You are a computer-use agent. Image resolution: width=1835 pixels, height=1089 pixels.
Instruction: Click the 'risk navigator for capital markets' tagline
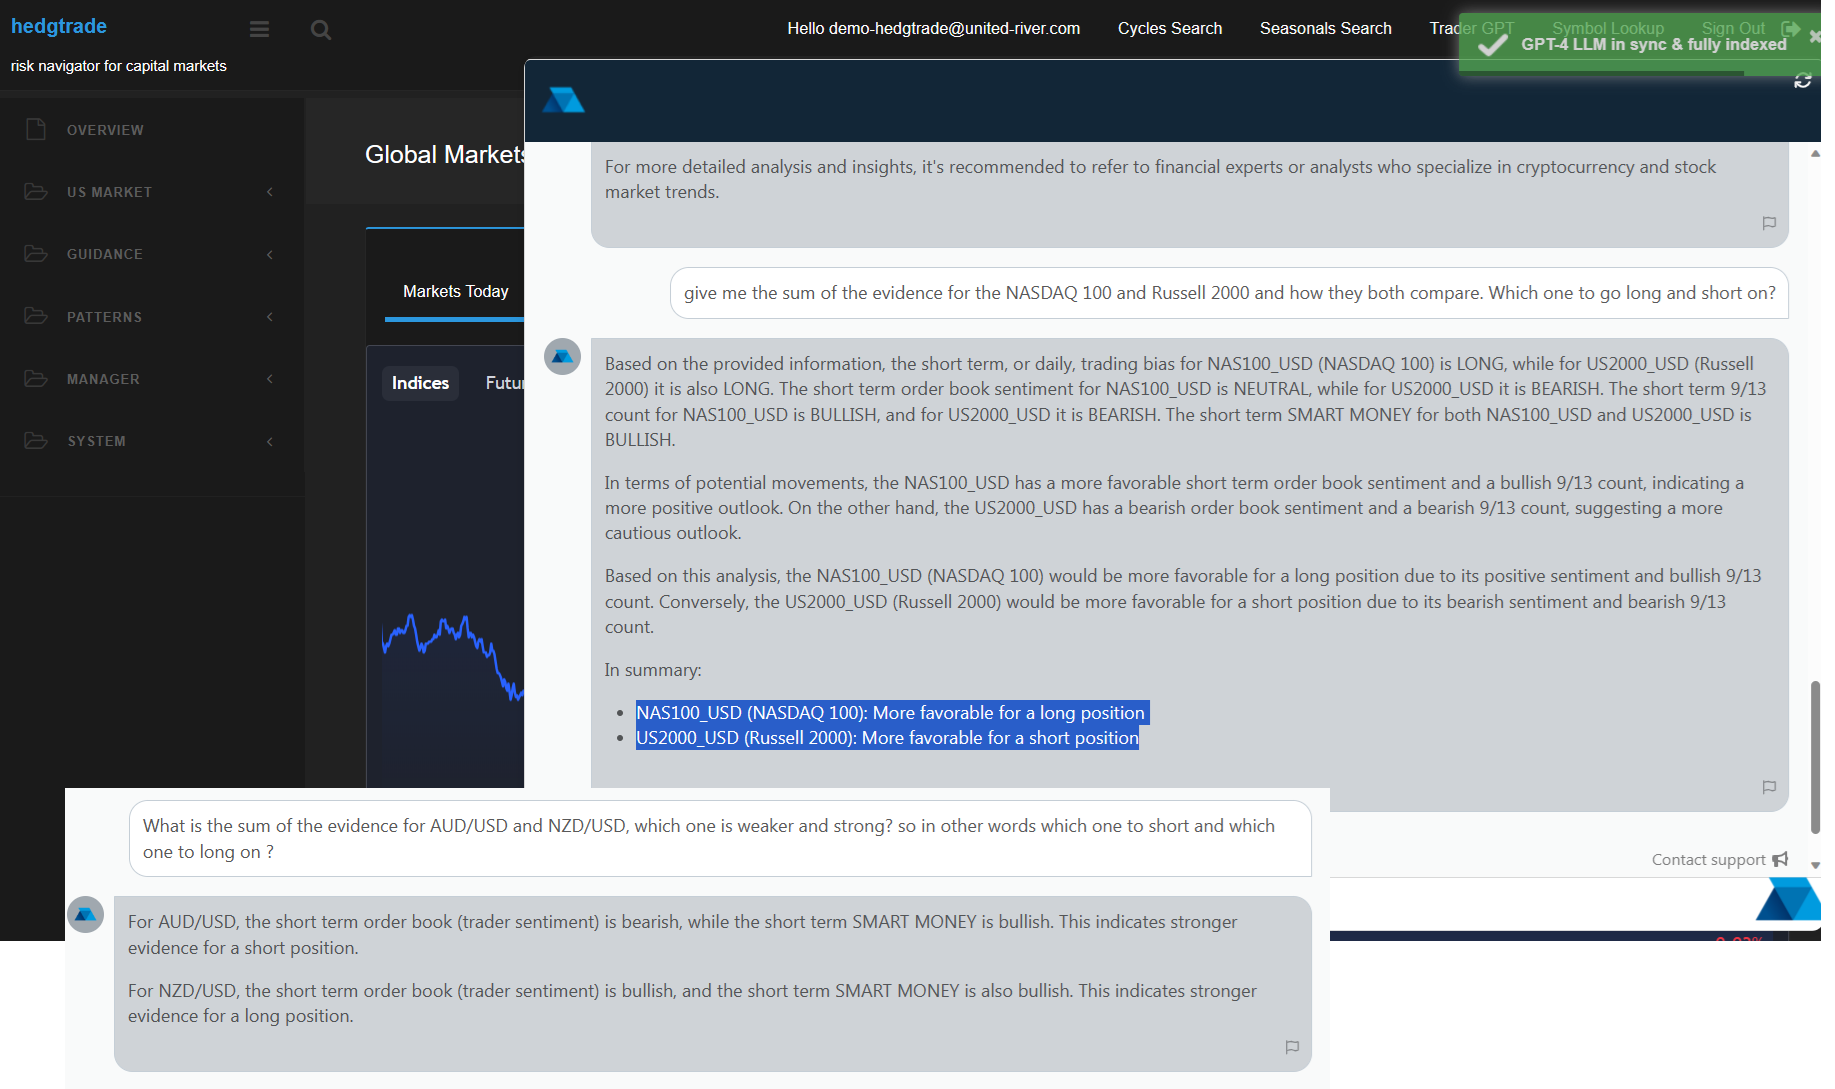click(x=119, y=66)
